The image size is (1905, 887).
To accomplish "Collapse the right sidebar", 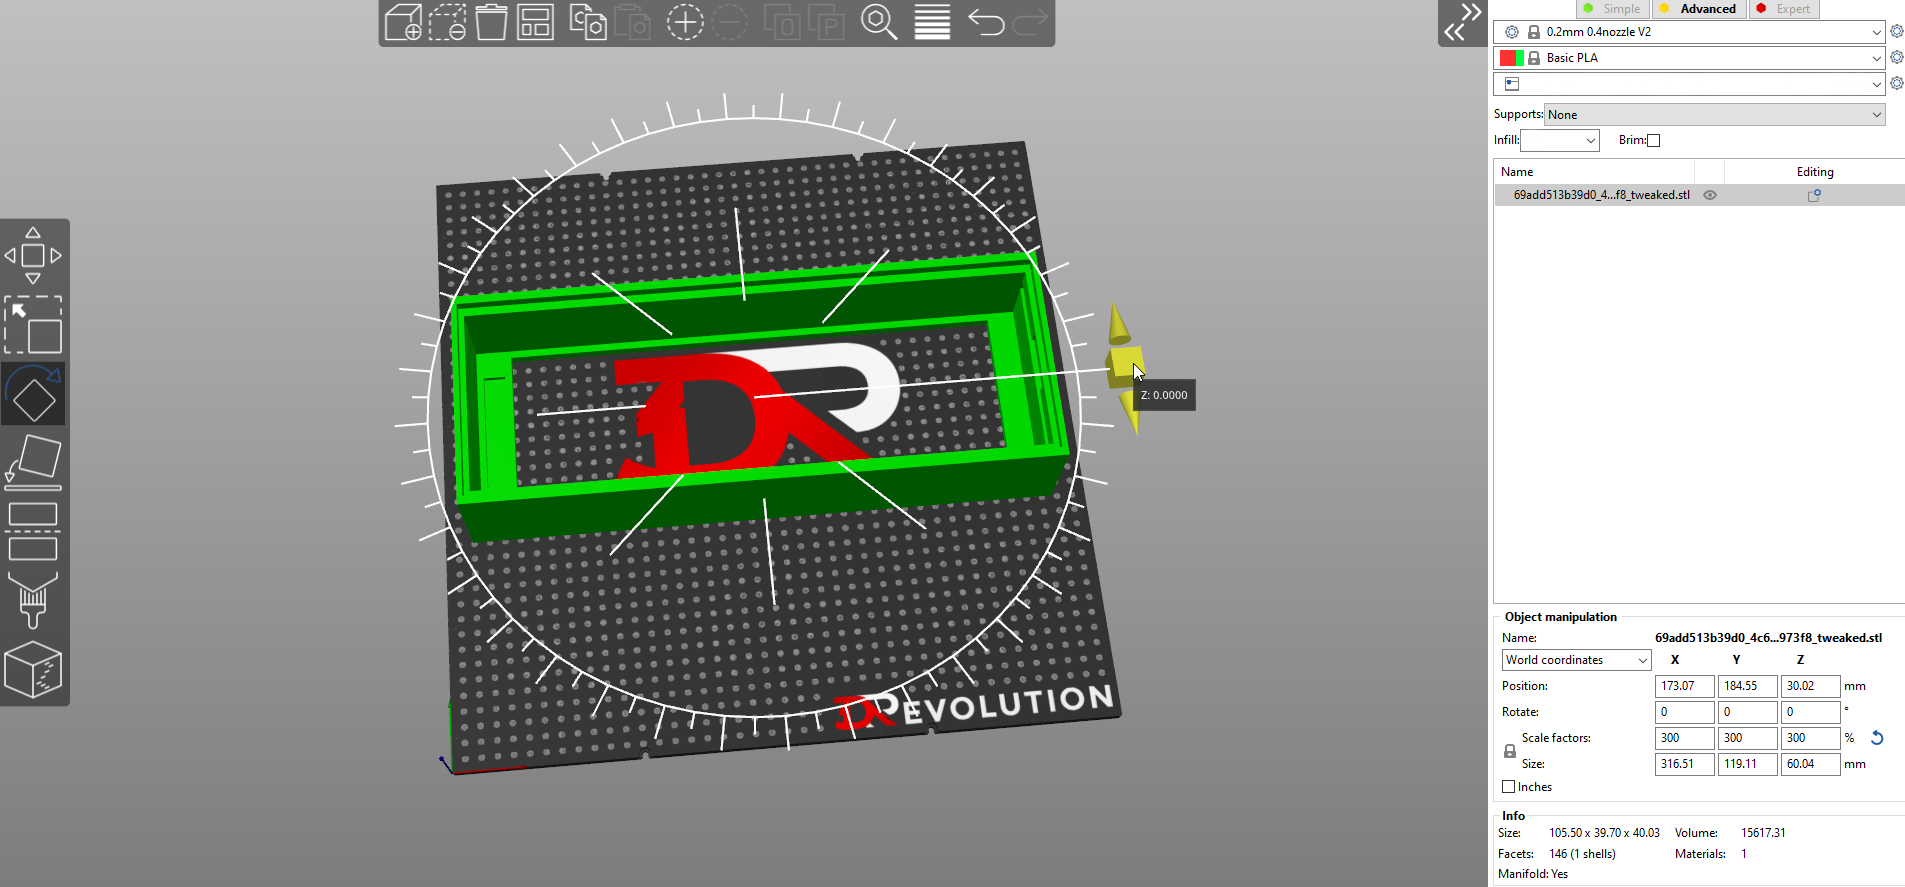I will point(1462,23).
